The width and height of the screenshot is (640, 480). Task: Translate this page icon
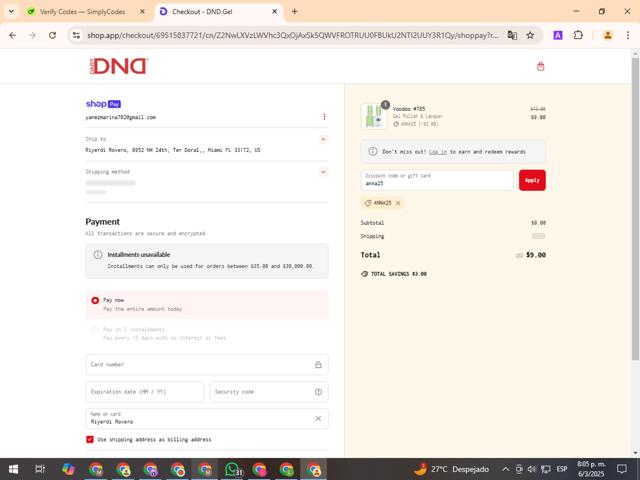512,36
